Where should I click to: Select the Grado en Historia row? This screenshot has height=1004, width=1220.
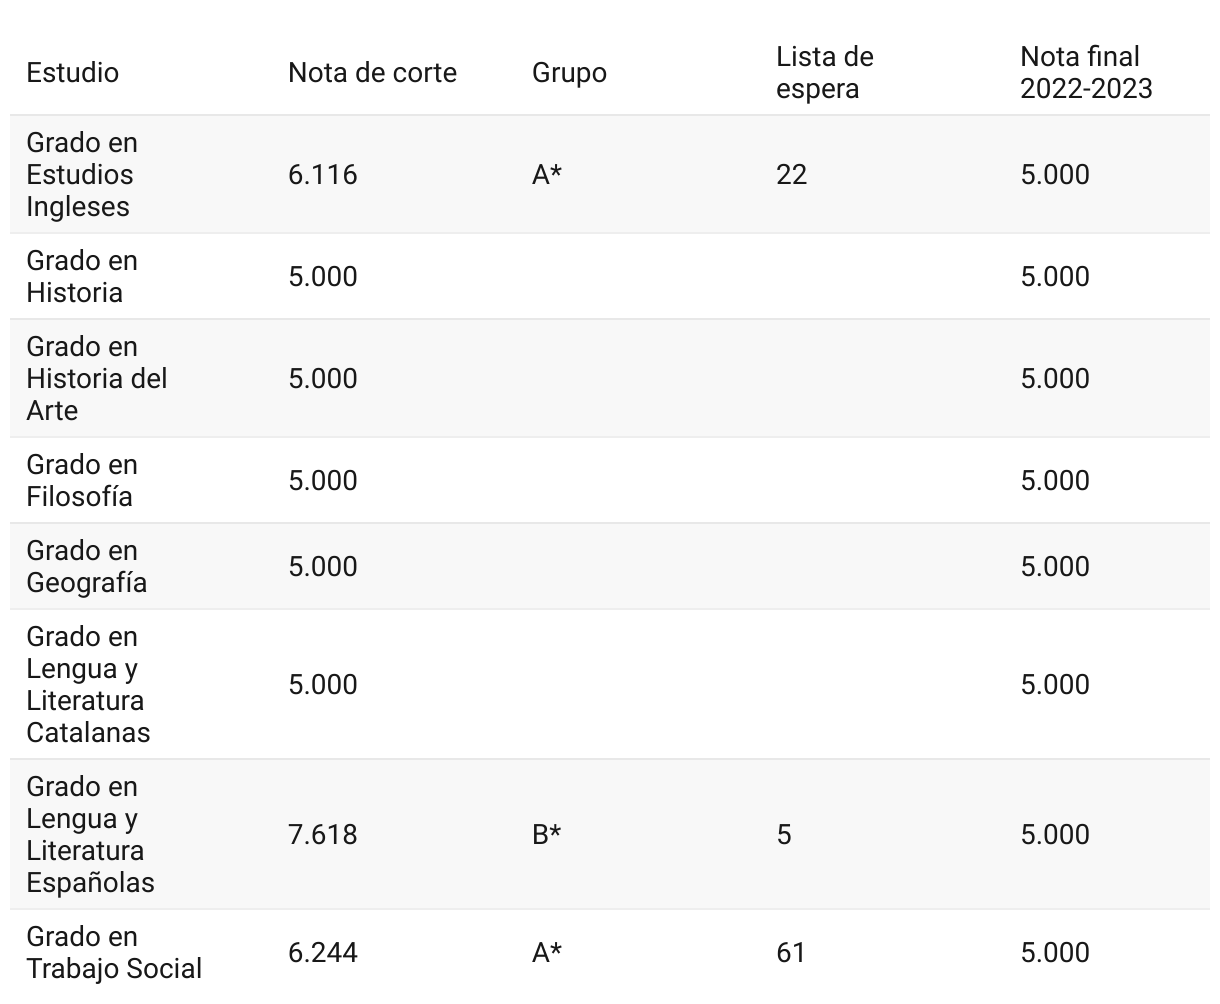point(81,277)
